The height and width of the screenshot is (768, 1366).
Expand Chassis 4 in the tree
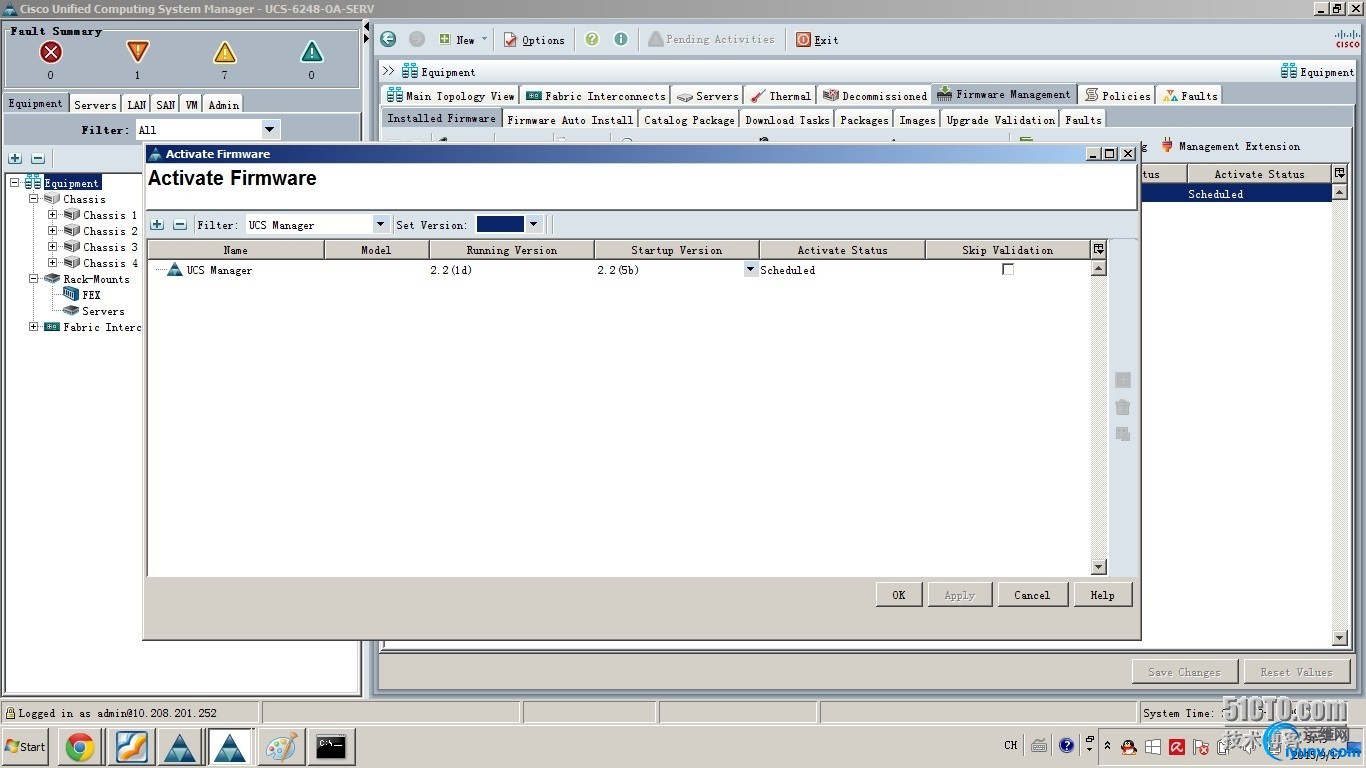52,263
